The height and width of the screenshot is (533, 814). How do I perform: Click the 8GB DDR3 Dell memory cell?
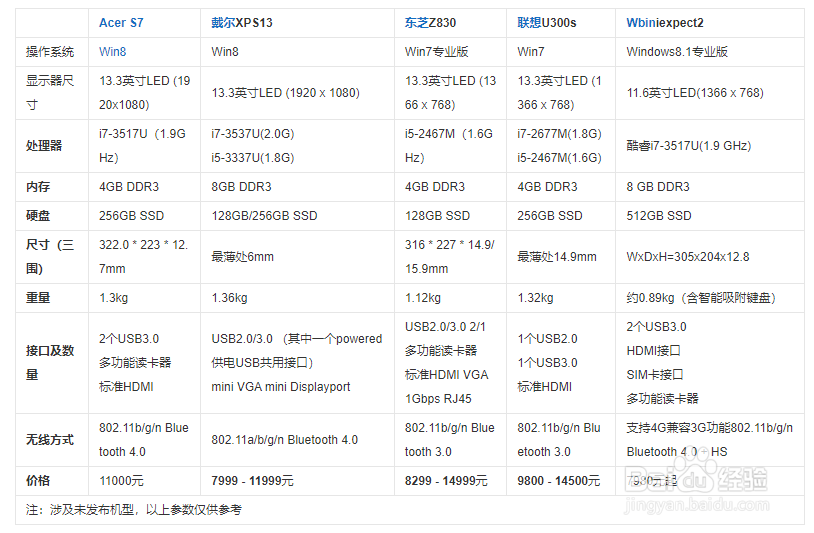click(241, 187)
